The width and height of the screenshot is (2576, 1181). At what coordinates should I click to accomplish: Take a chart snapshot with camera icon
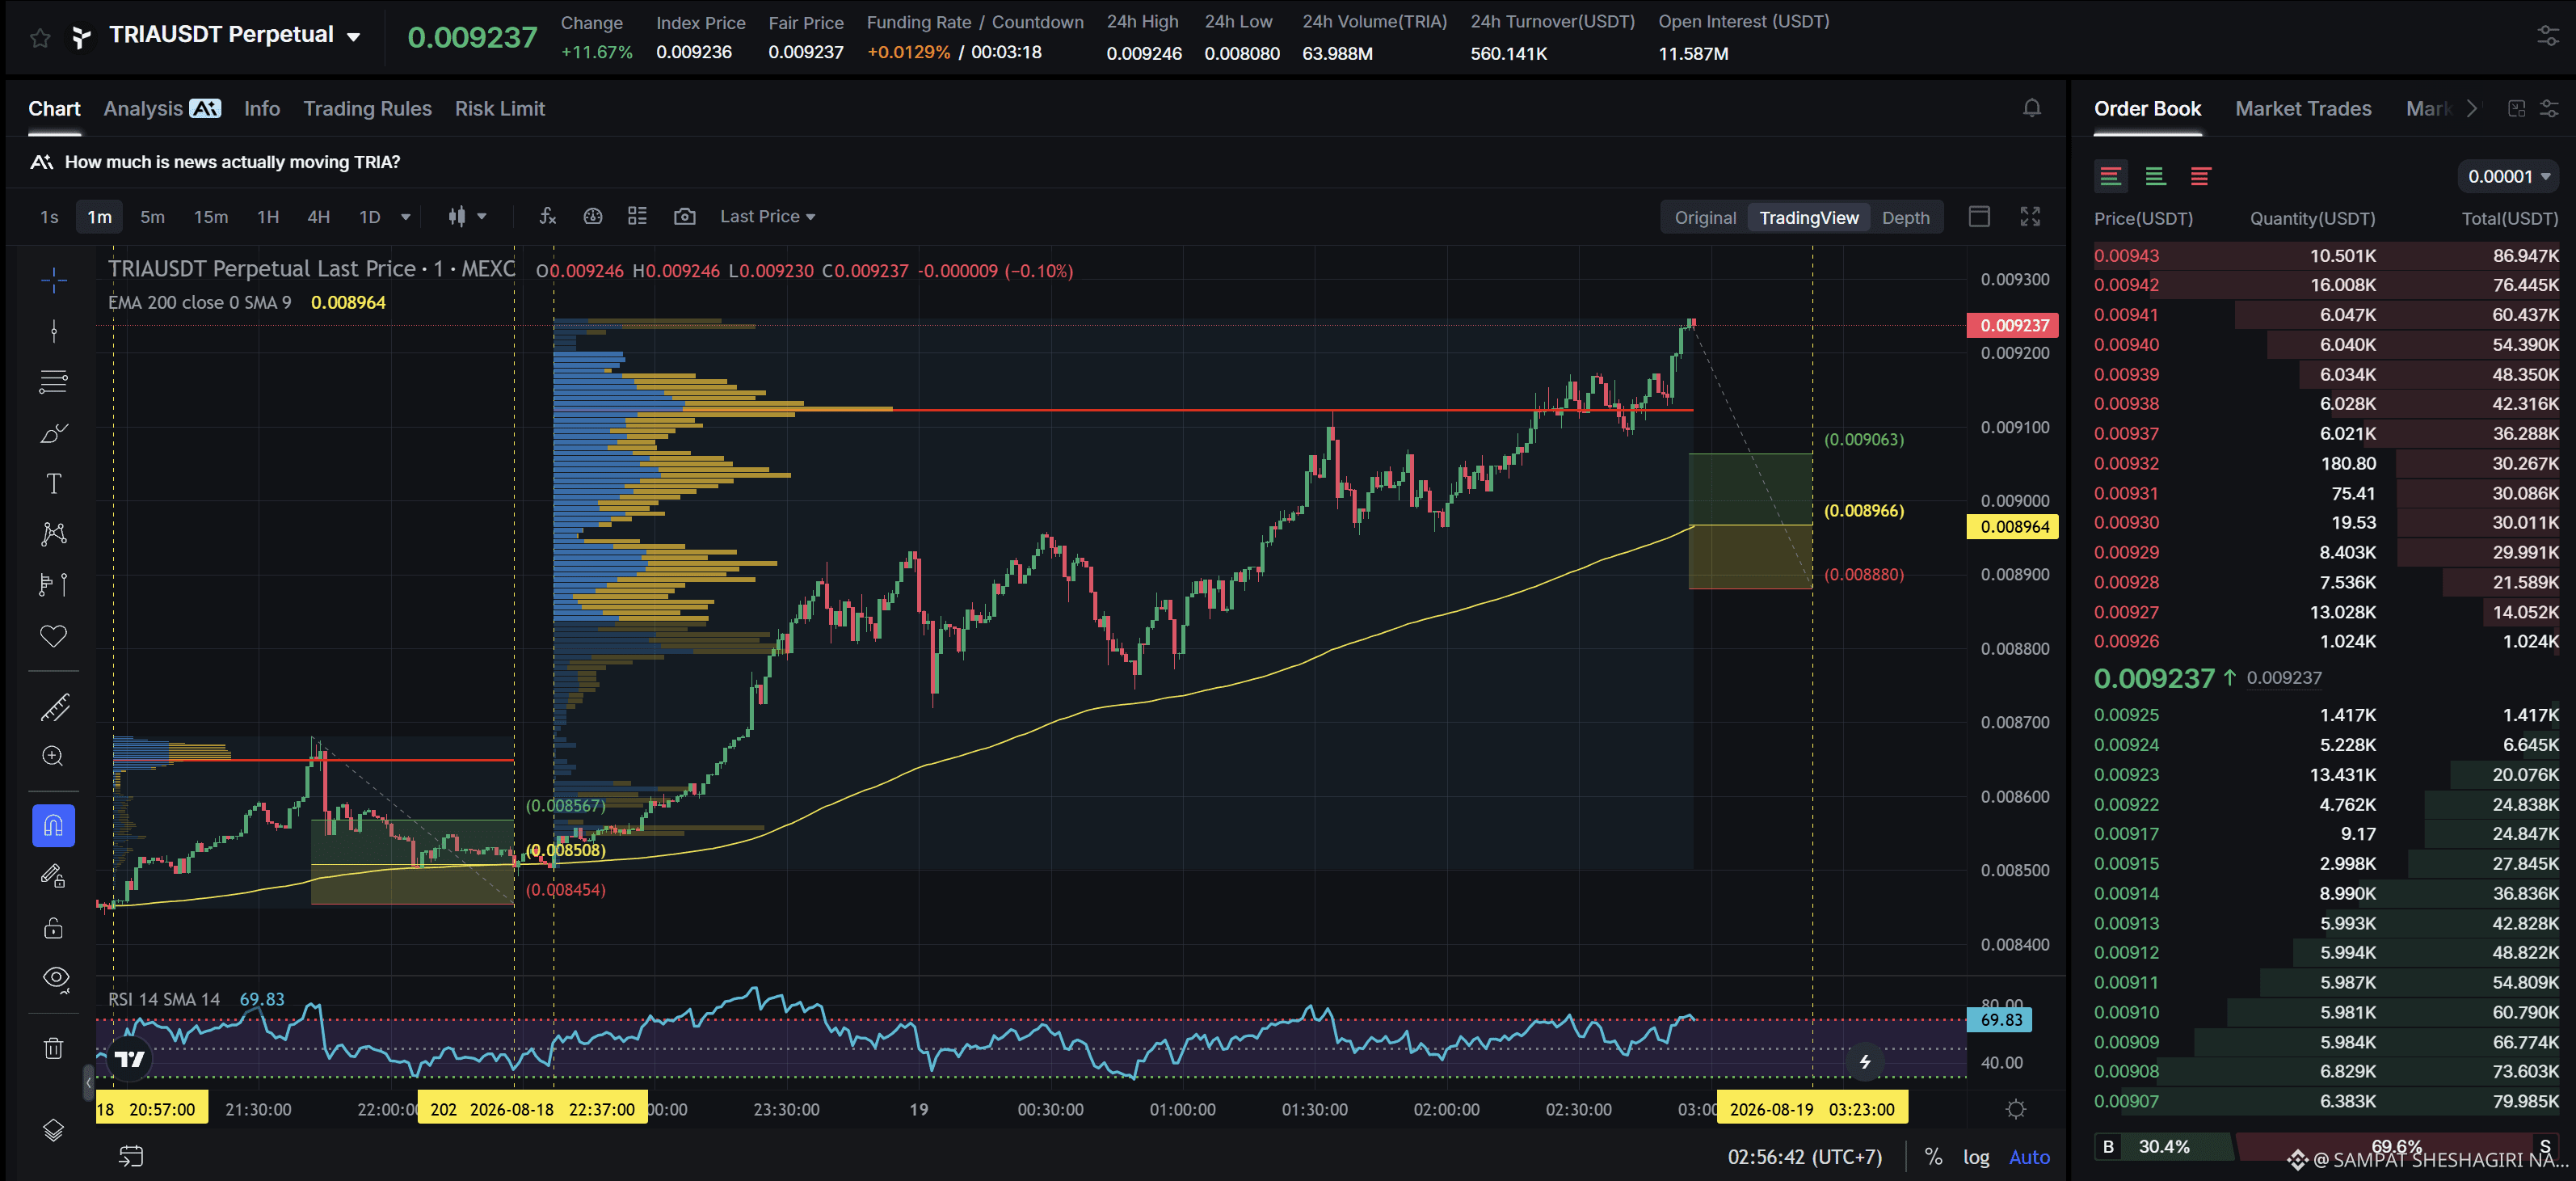coord(684,216)
